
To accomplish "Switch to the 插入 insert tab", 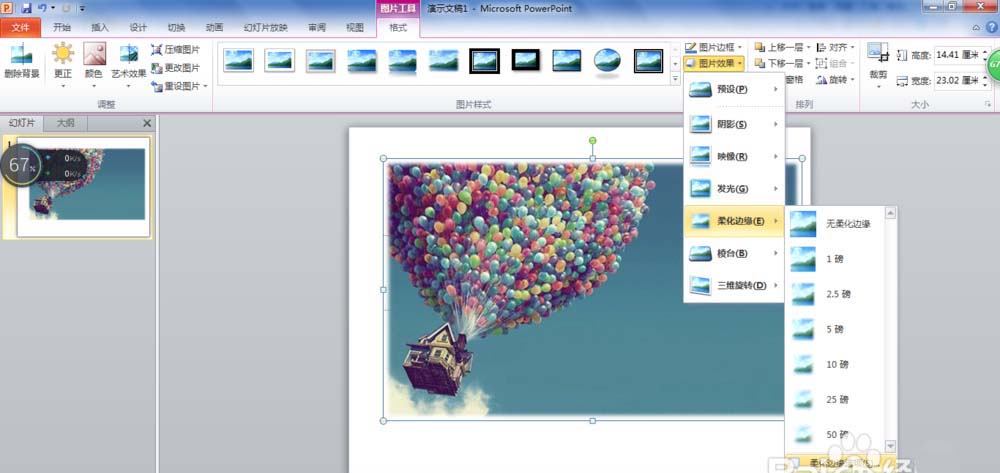I will (x=100, y=27).
